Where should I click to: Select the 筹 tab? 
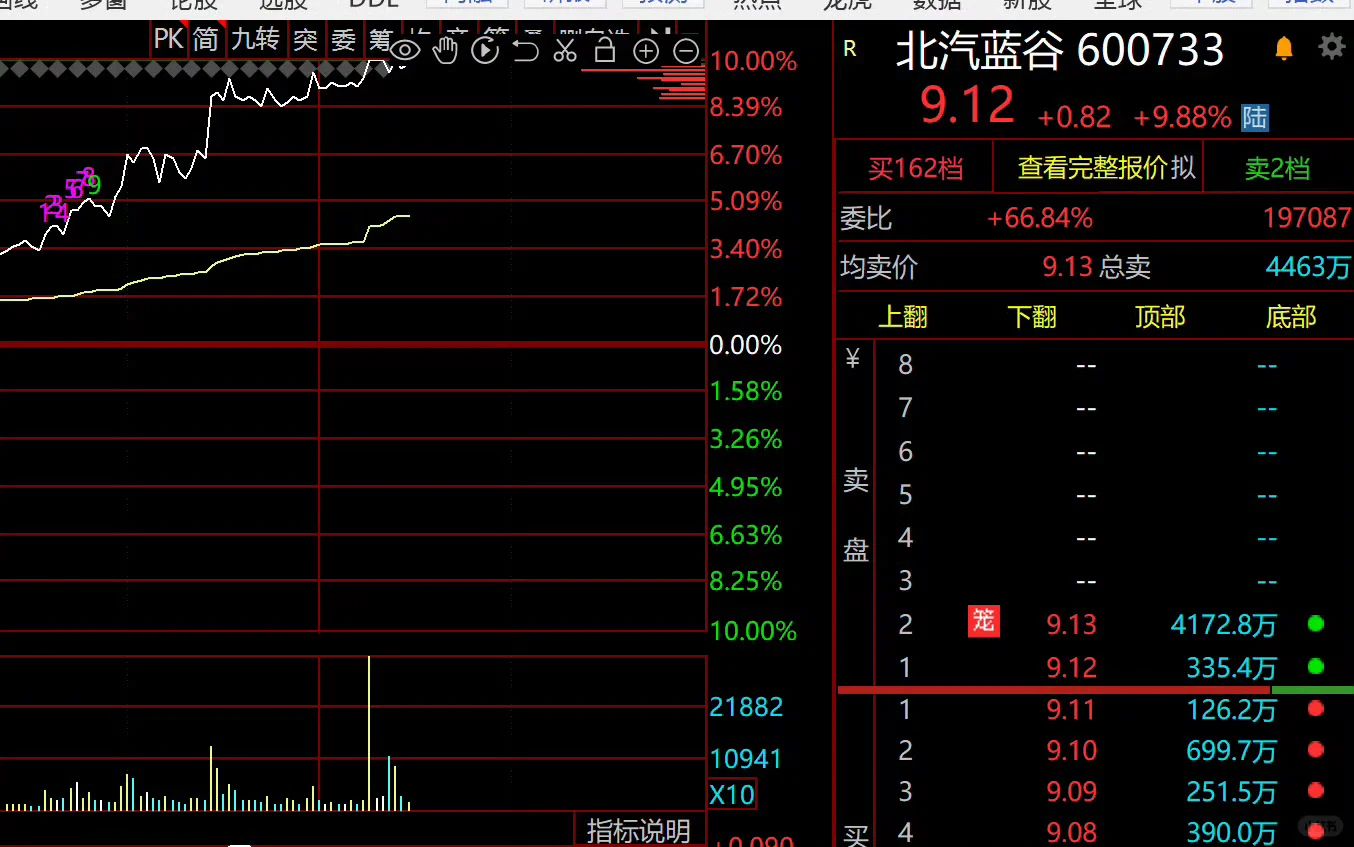380,40
